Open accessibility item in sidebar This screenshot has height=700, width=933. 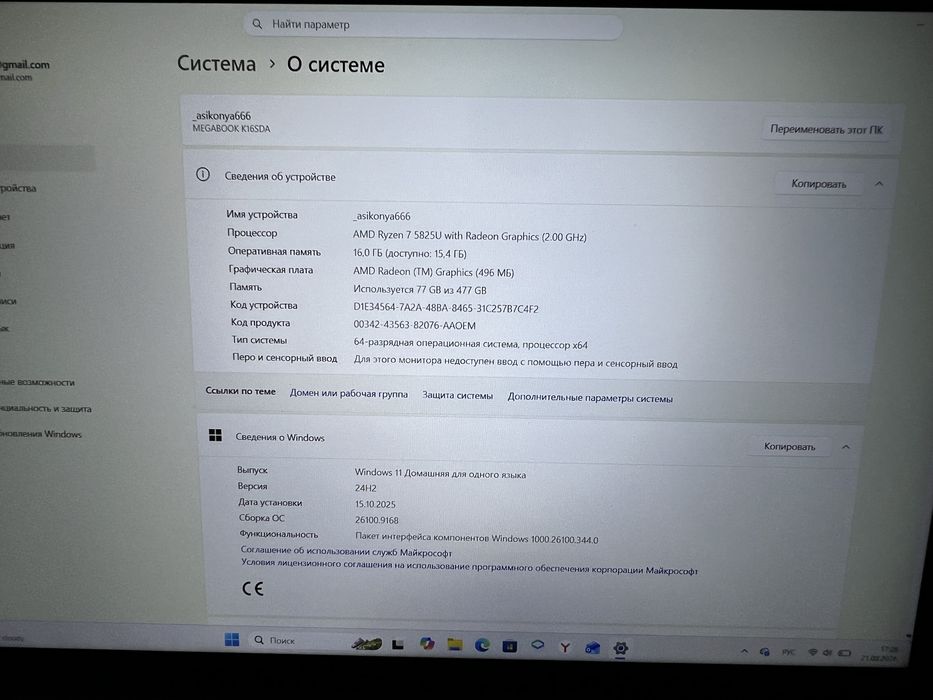point(37,382)
